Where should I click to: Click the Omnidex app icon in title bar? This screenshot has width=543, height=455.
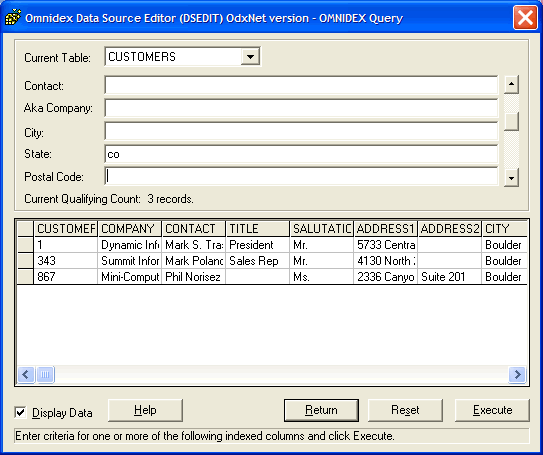(13, 17)
